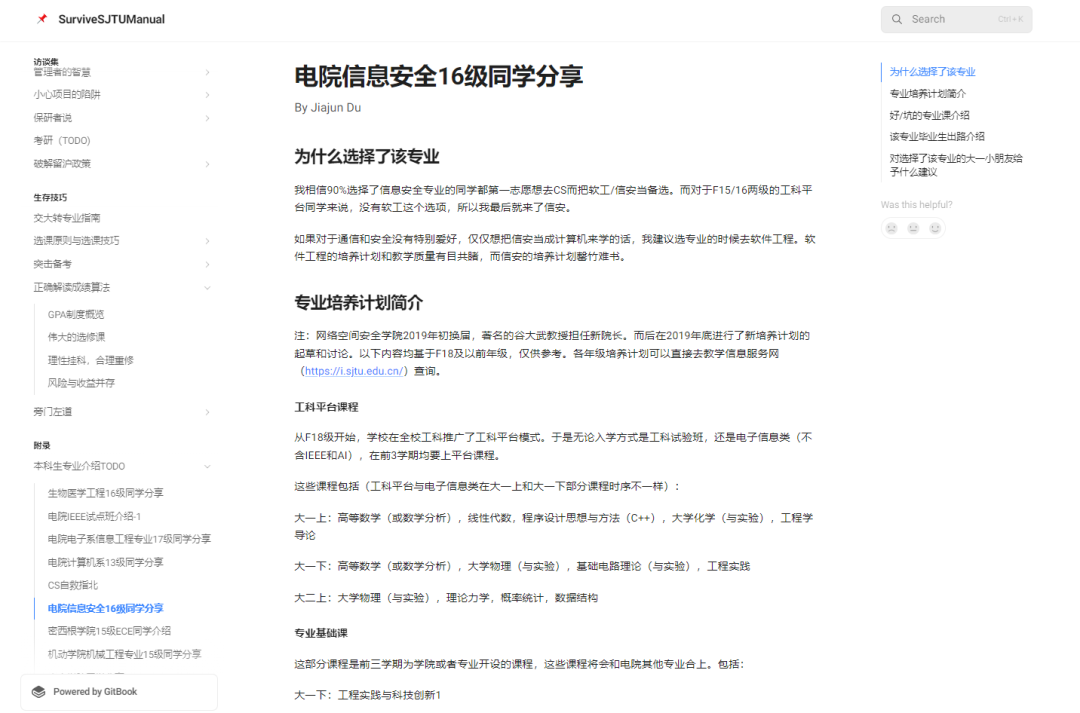This screenshot has height=713, width=1080.
Task: Jump to 专业培养计划简介 in page outline
Action: (927, 94)
